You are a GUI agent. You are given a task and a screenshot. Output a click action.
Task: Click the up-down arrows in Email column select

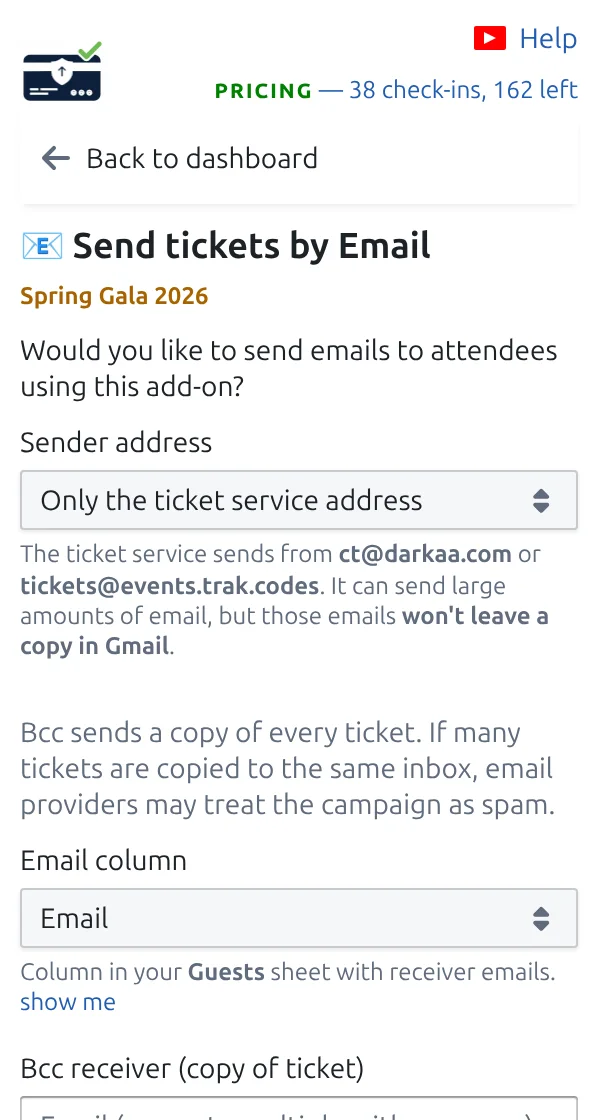[541, 919]
